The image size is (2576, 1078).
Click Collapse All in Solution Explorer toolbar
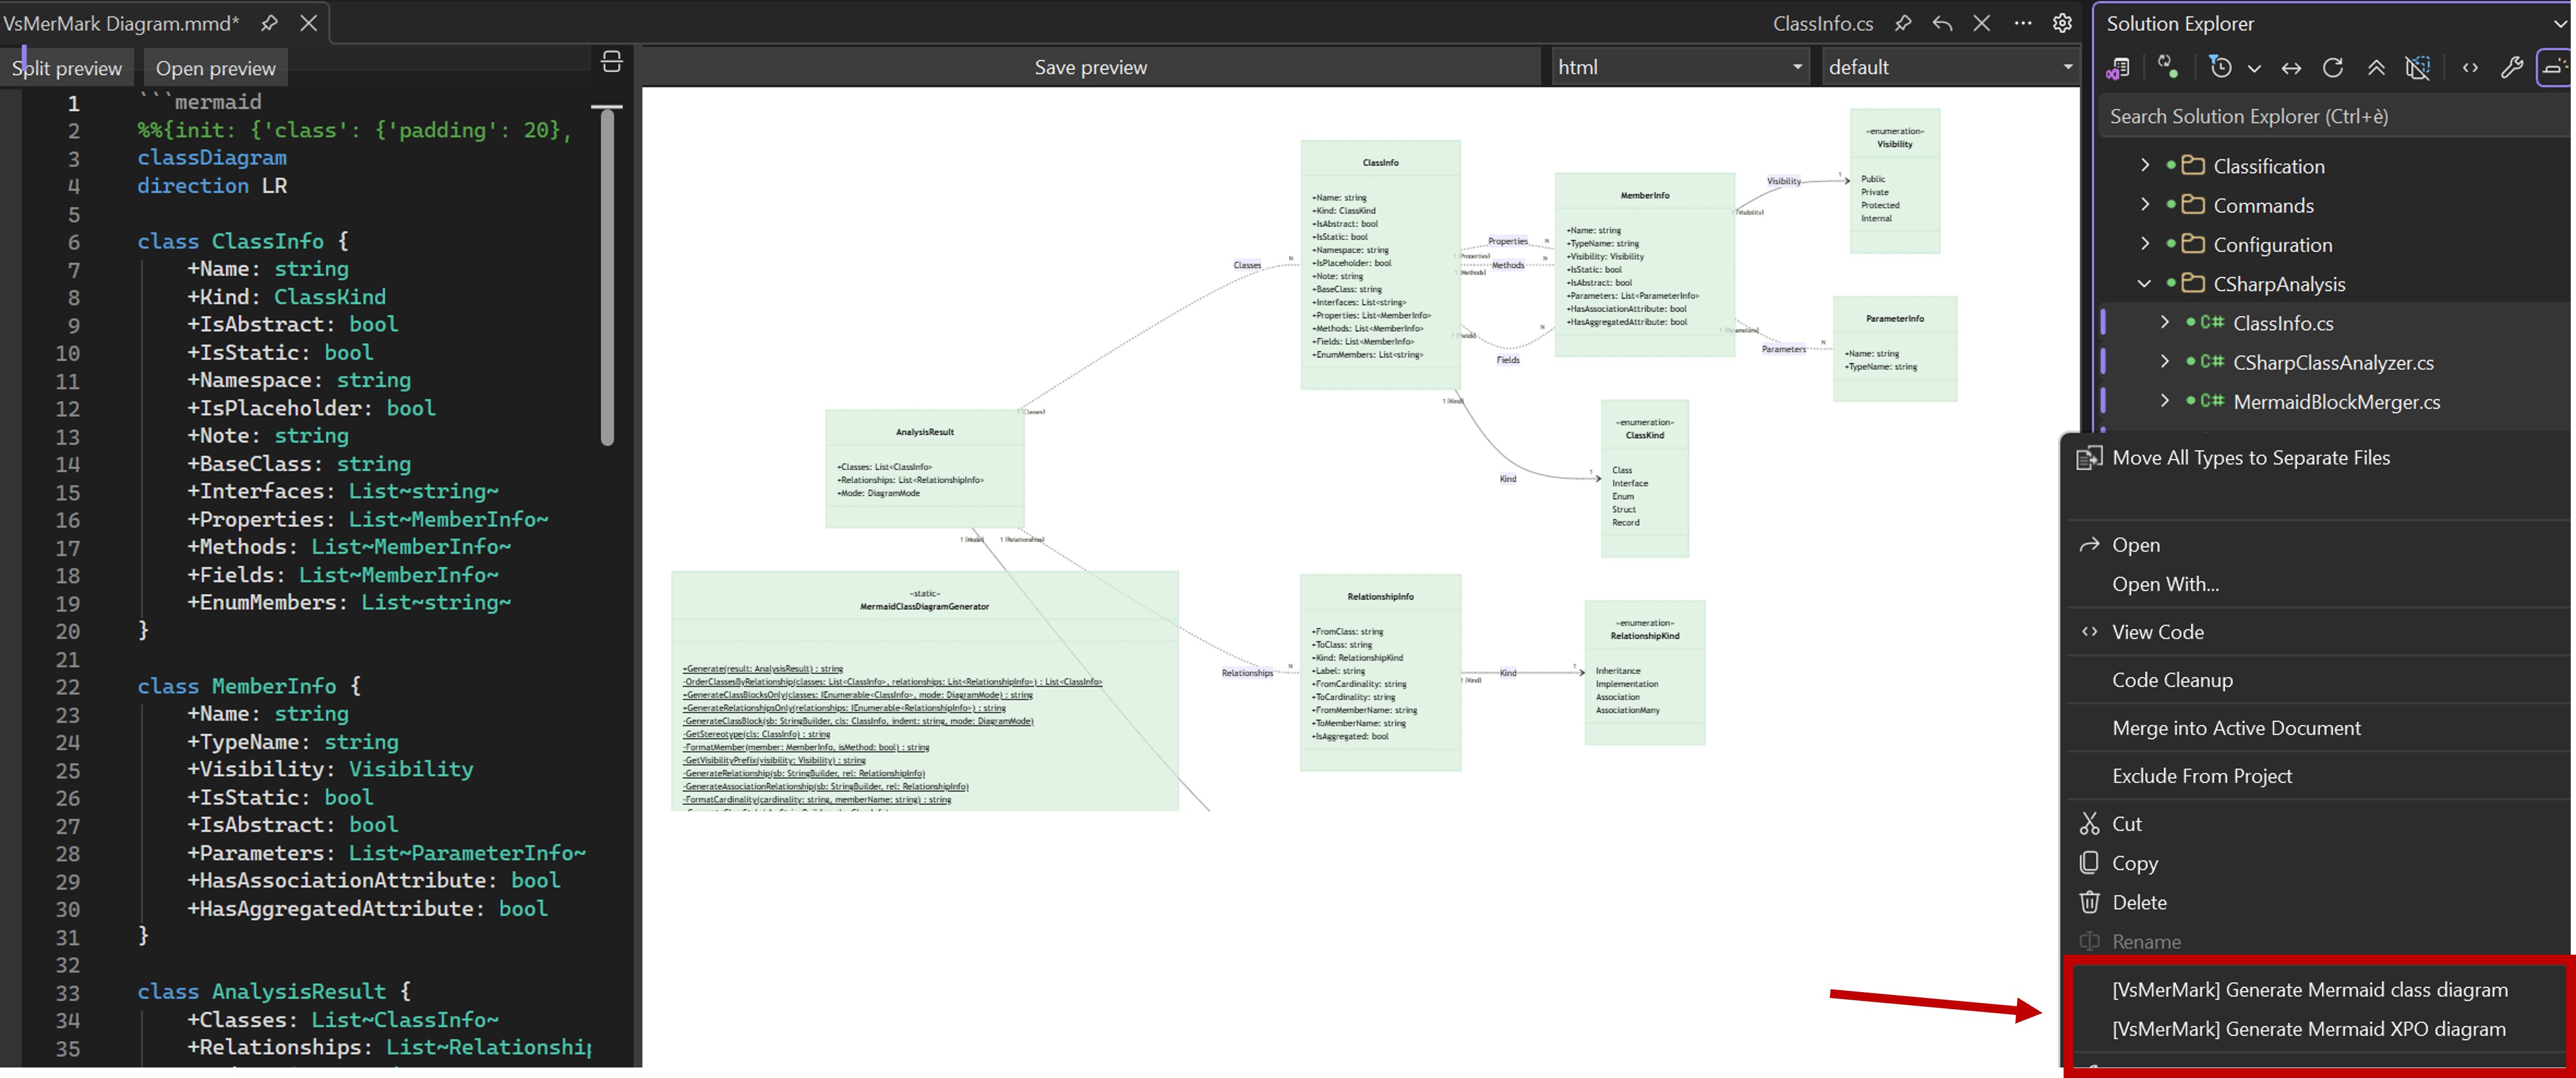tap(2376, 68)
